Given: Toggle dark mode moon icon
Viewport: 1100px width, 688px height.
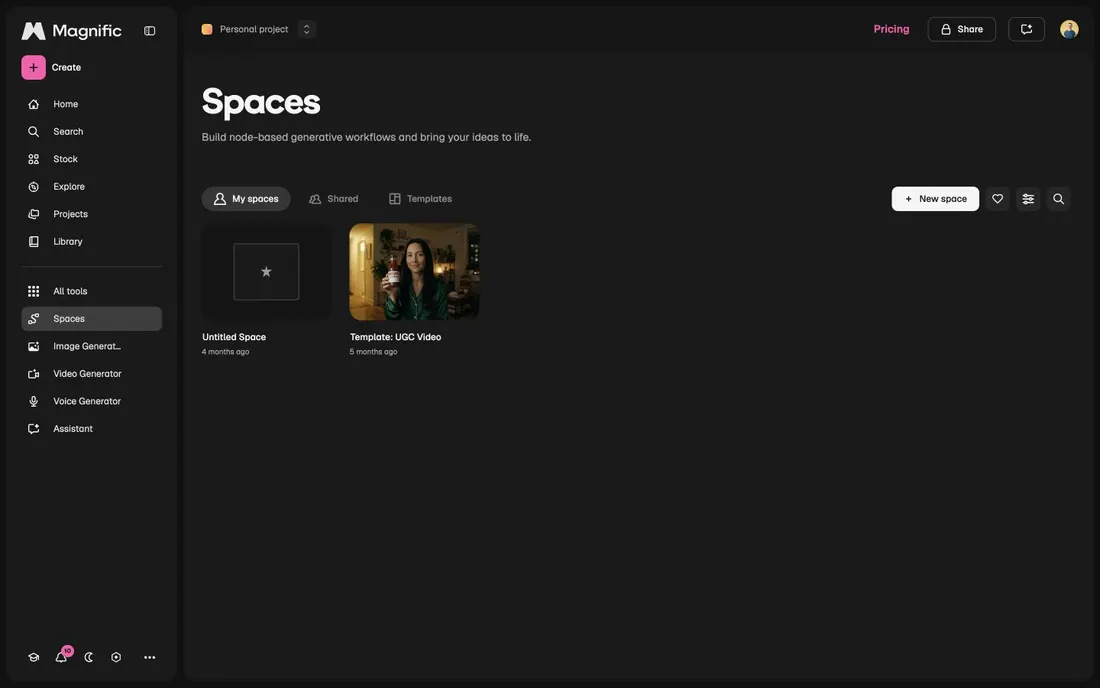Looking at the screenshot, I should 88,657.
